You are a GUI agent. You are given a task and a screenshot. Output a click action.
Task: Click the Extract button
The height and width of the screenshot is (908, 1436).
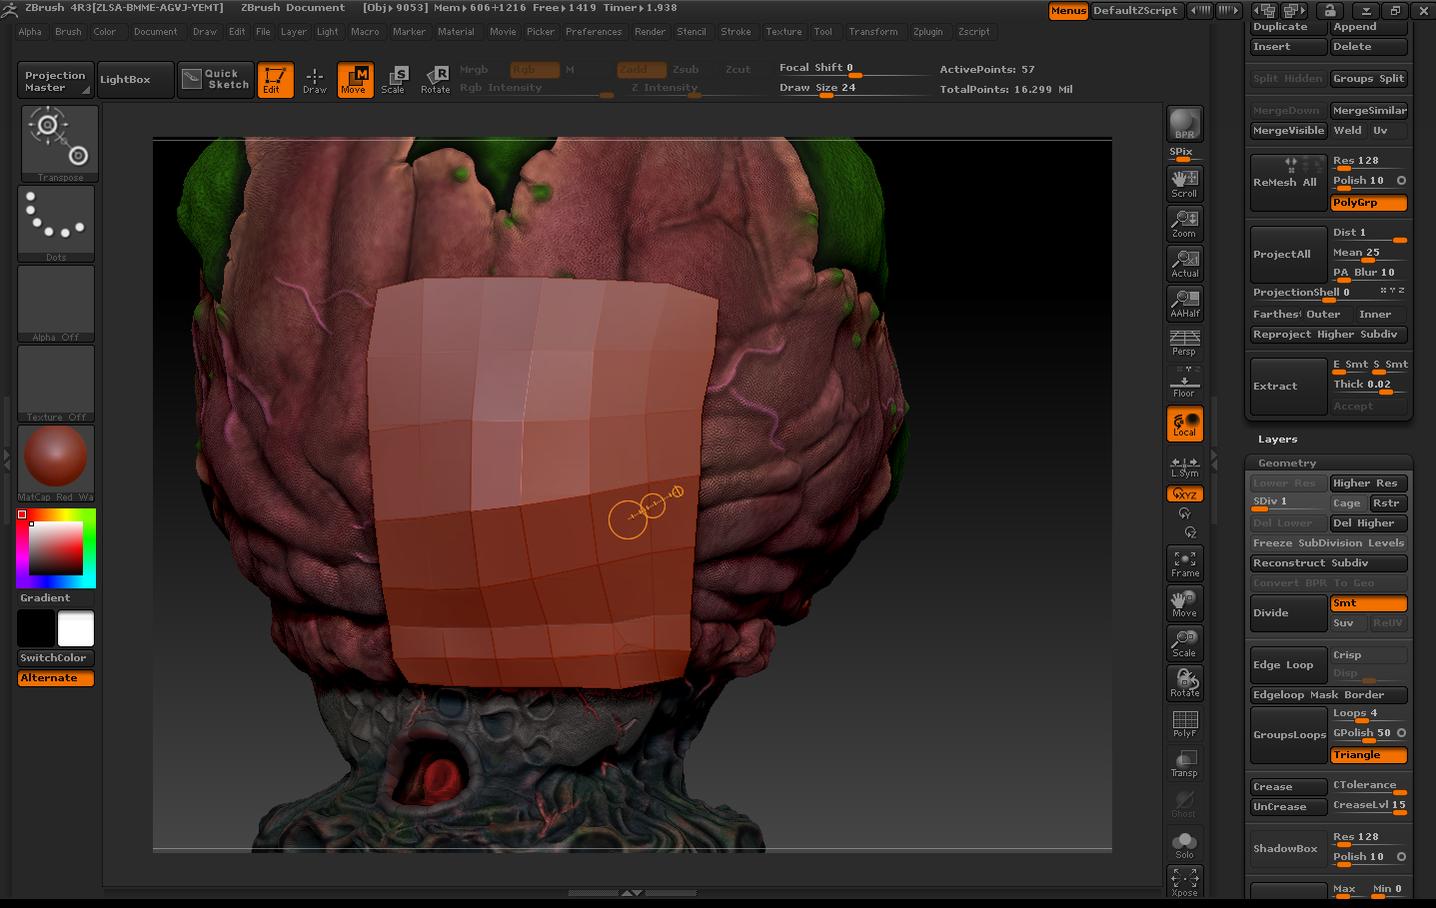[x=1288, y=386]
